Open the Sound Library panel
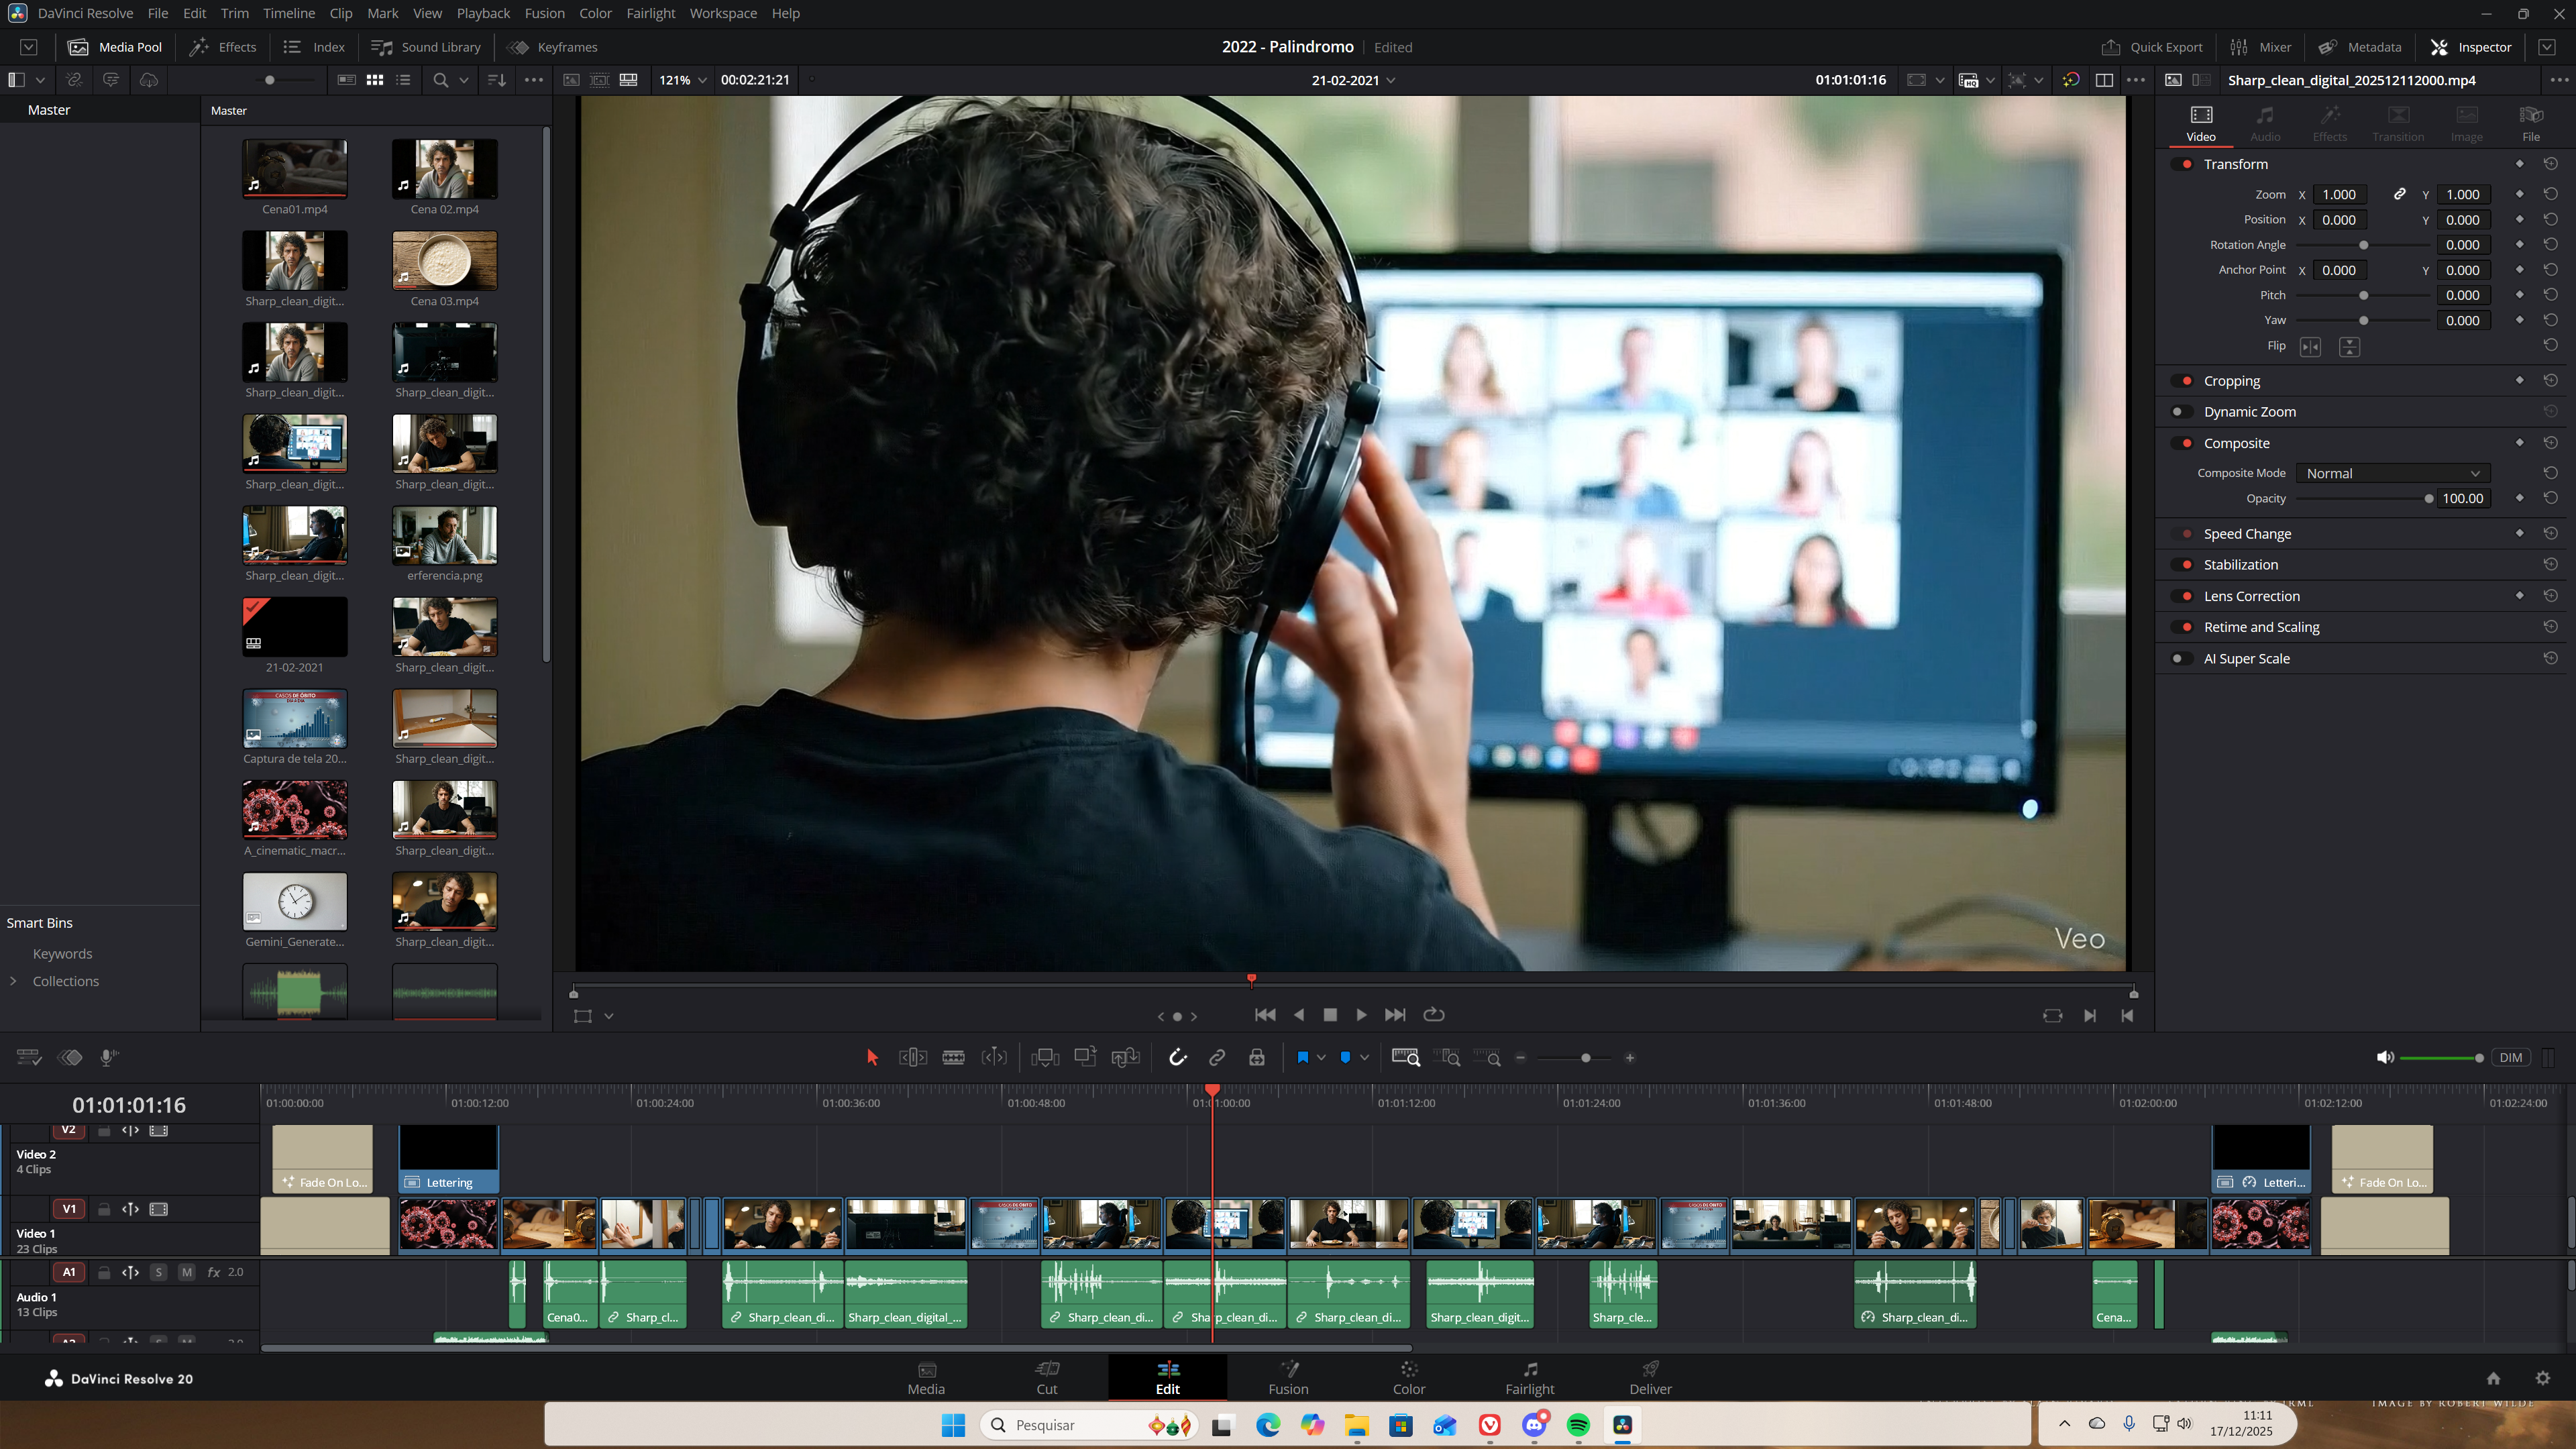 426,47
